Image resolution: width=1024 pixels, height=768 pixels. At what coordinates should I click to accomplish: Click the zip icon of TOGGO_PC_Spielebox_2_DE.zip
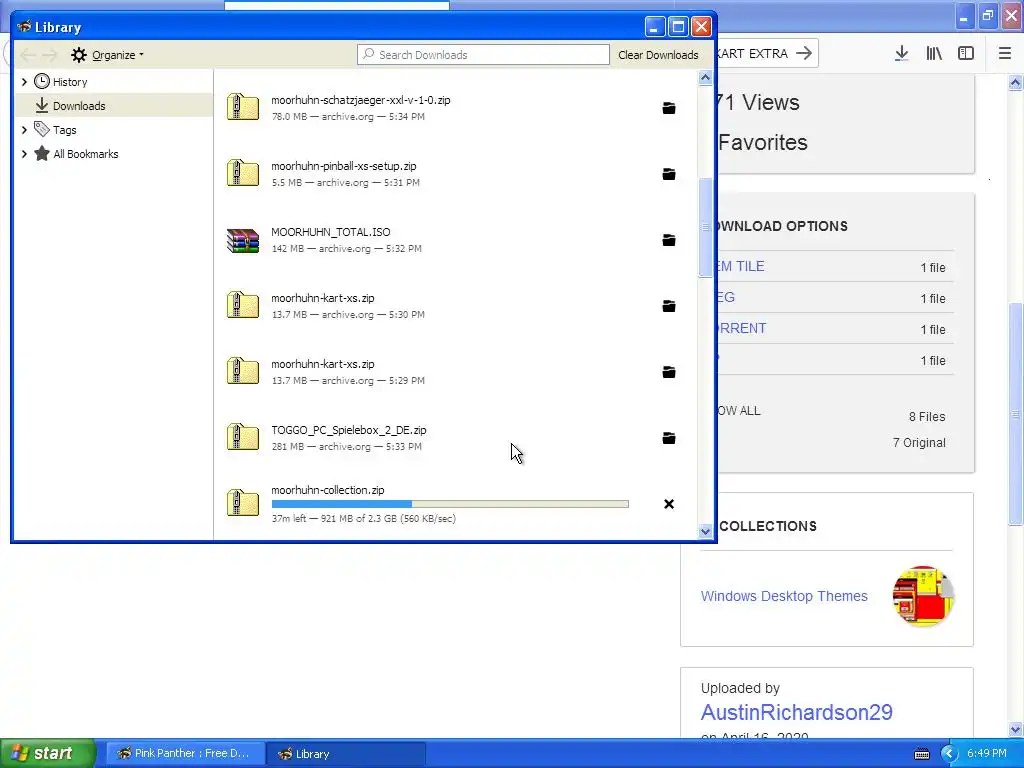[243, 438]
